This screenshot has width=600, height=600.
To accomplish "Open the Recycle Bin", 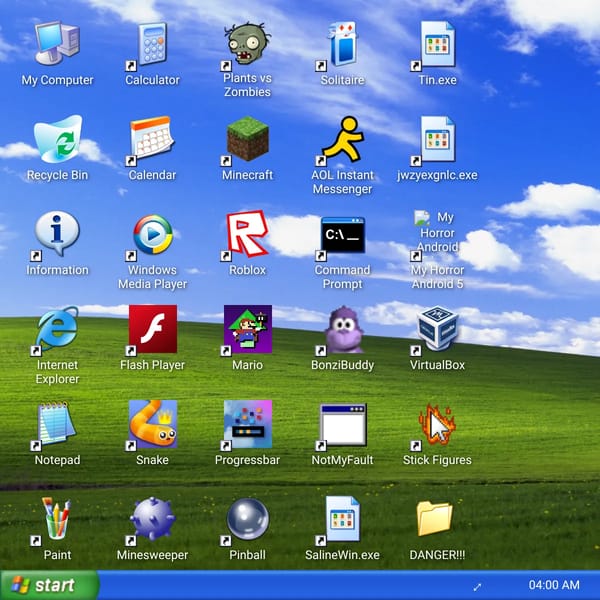I will coord(58,138).
